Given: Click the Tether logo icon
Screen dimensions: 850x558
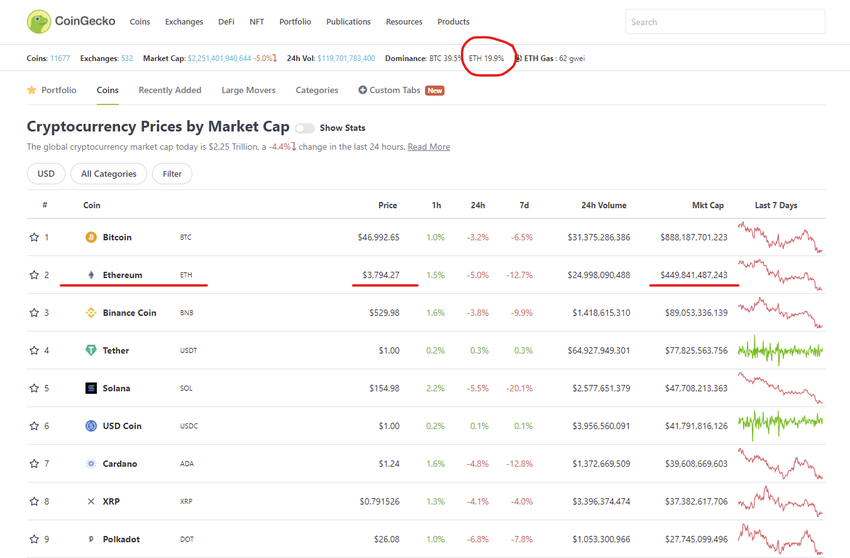Looking at the screenshot, I should (91, 350).
